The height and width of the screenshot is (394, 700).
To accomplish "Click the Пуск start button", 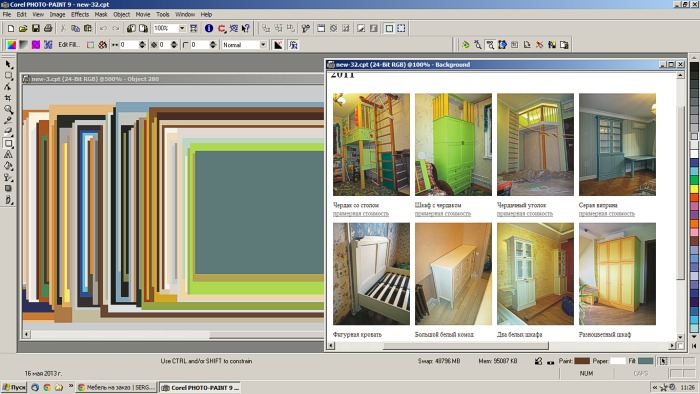I will 14,387.
